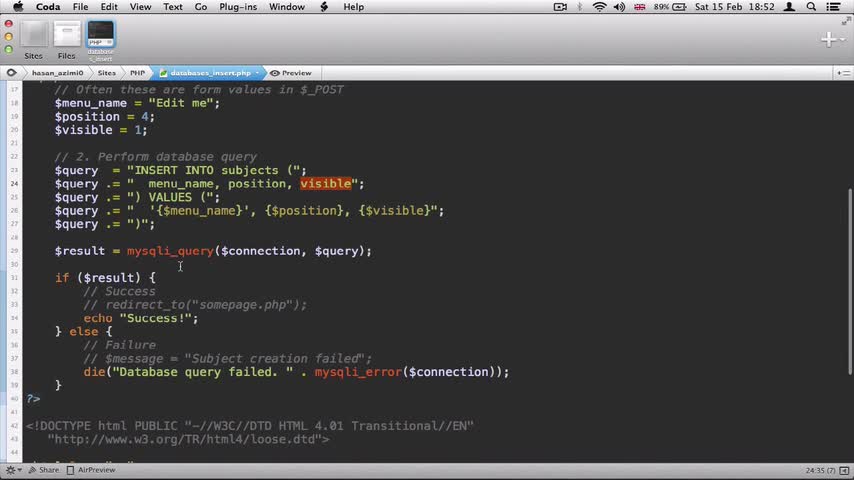Click the battery 89% indicator

[x=669, y=7]
